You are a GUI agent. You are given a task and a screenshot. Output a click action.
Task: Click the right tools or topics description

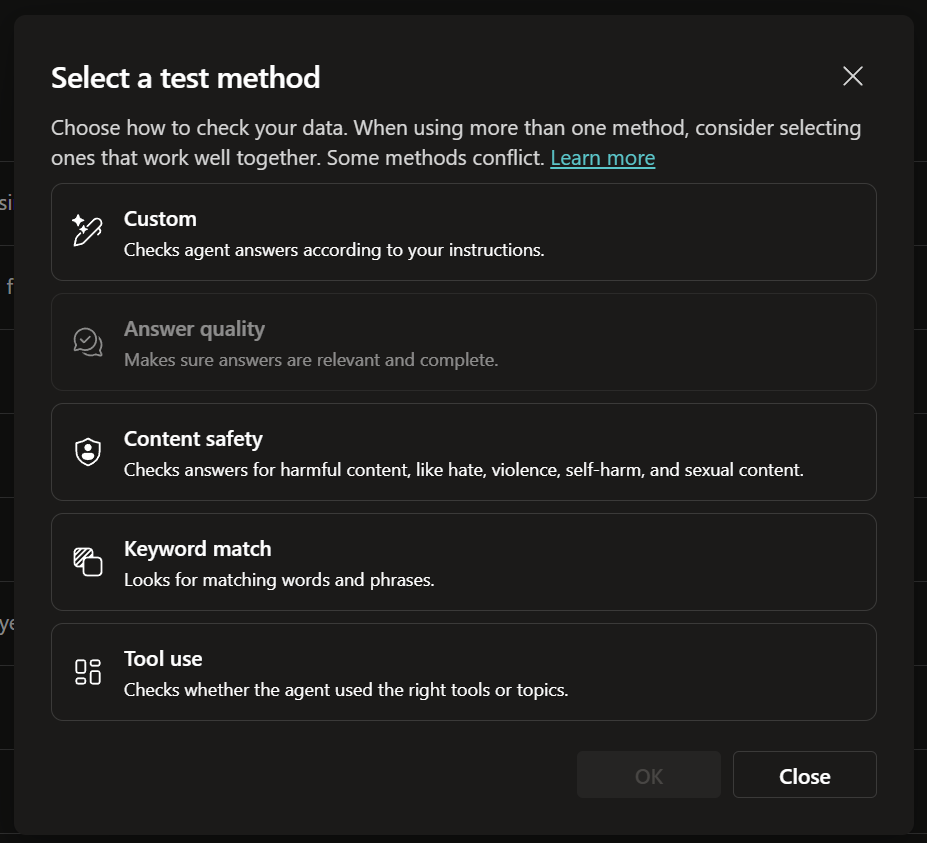[346, 690]
